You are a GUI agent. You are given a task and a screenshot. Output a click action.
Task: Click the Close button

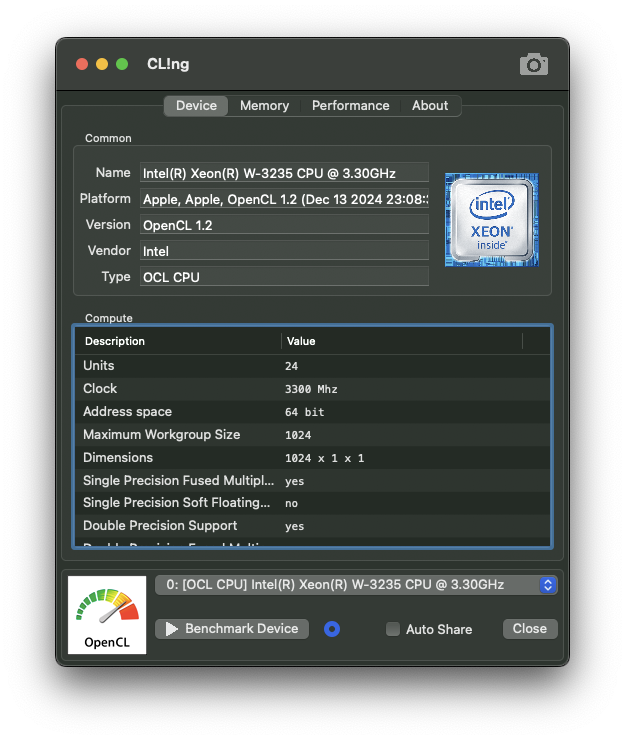[x=529, y=629]
